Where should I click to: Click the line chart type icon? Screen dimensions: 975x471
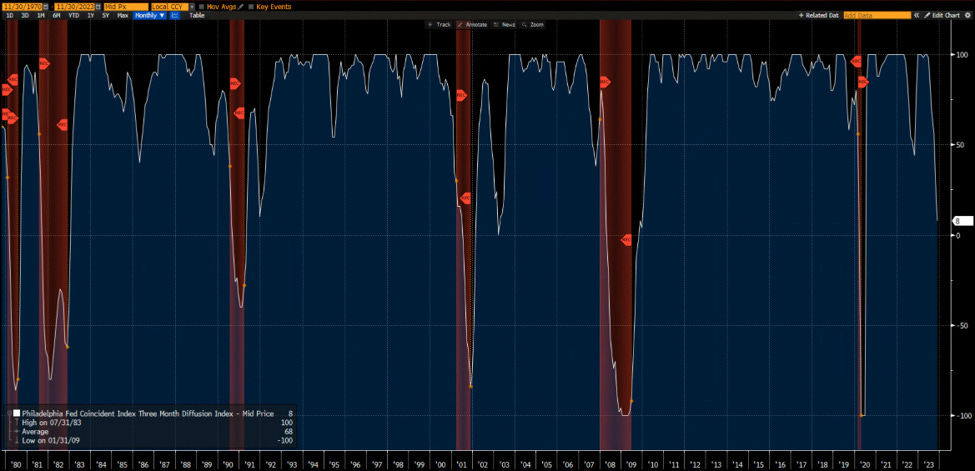point(175,15)
